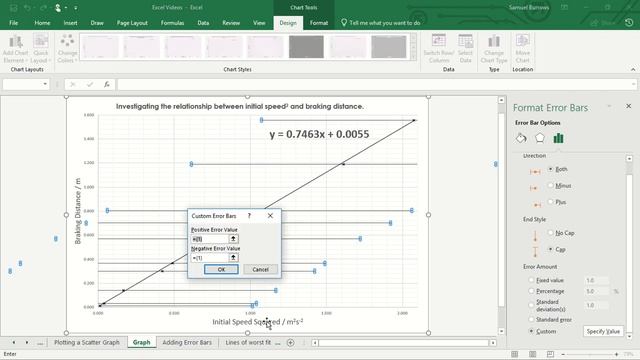Select Standard error option
This screenshot has height=360, width=640.
tap(531, 320)
